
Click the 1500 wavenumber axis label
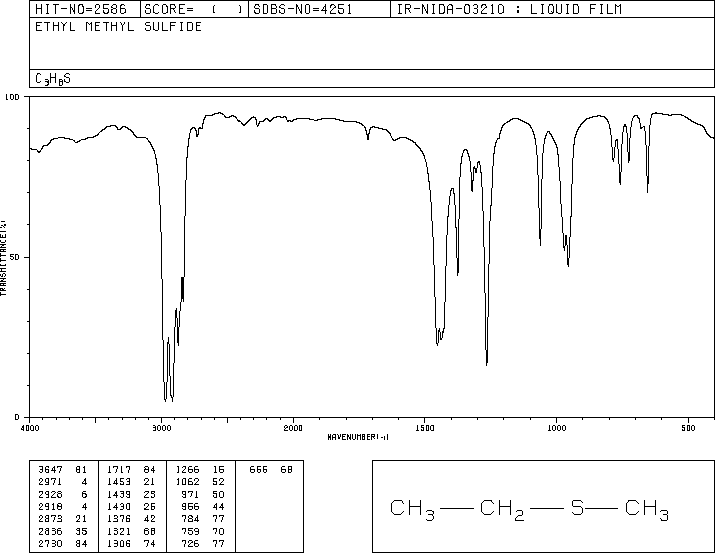point(425,428)
